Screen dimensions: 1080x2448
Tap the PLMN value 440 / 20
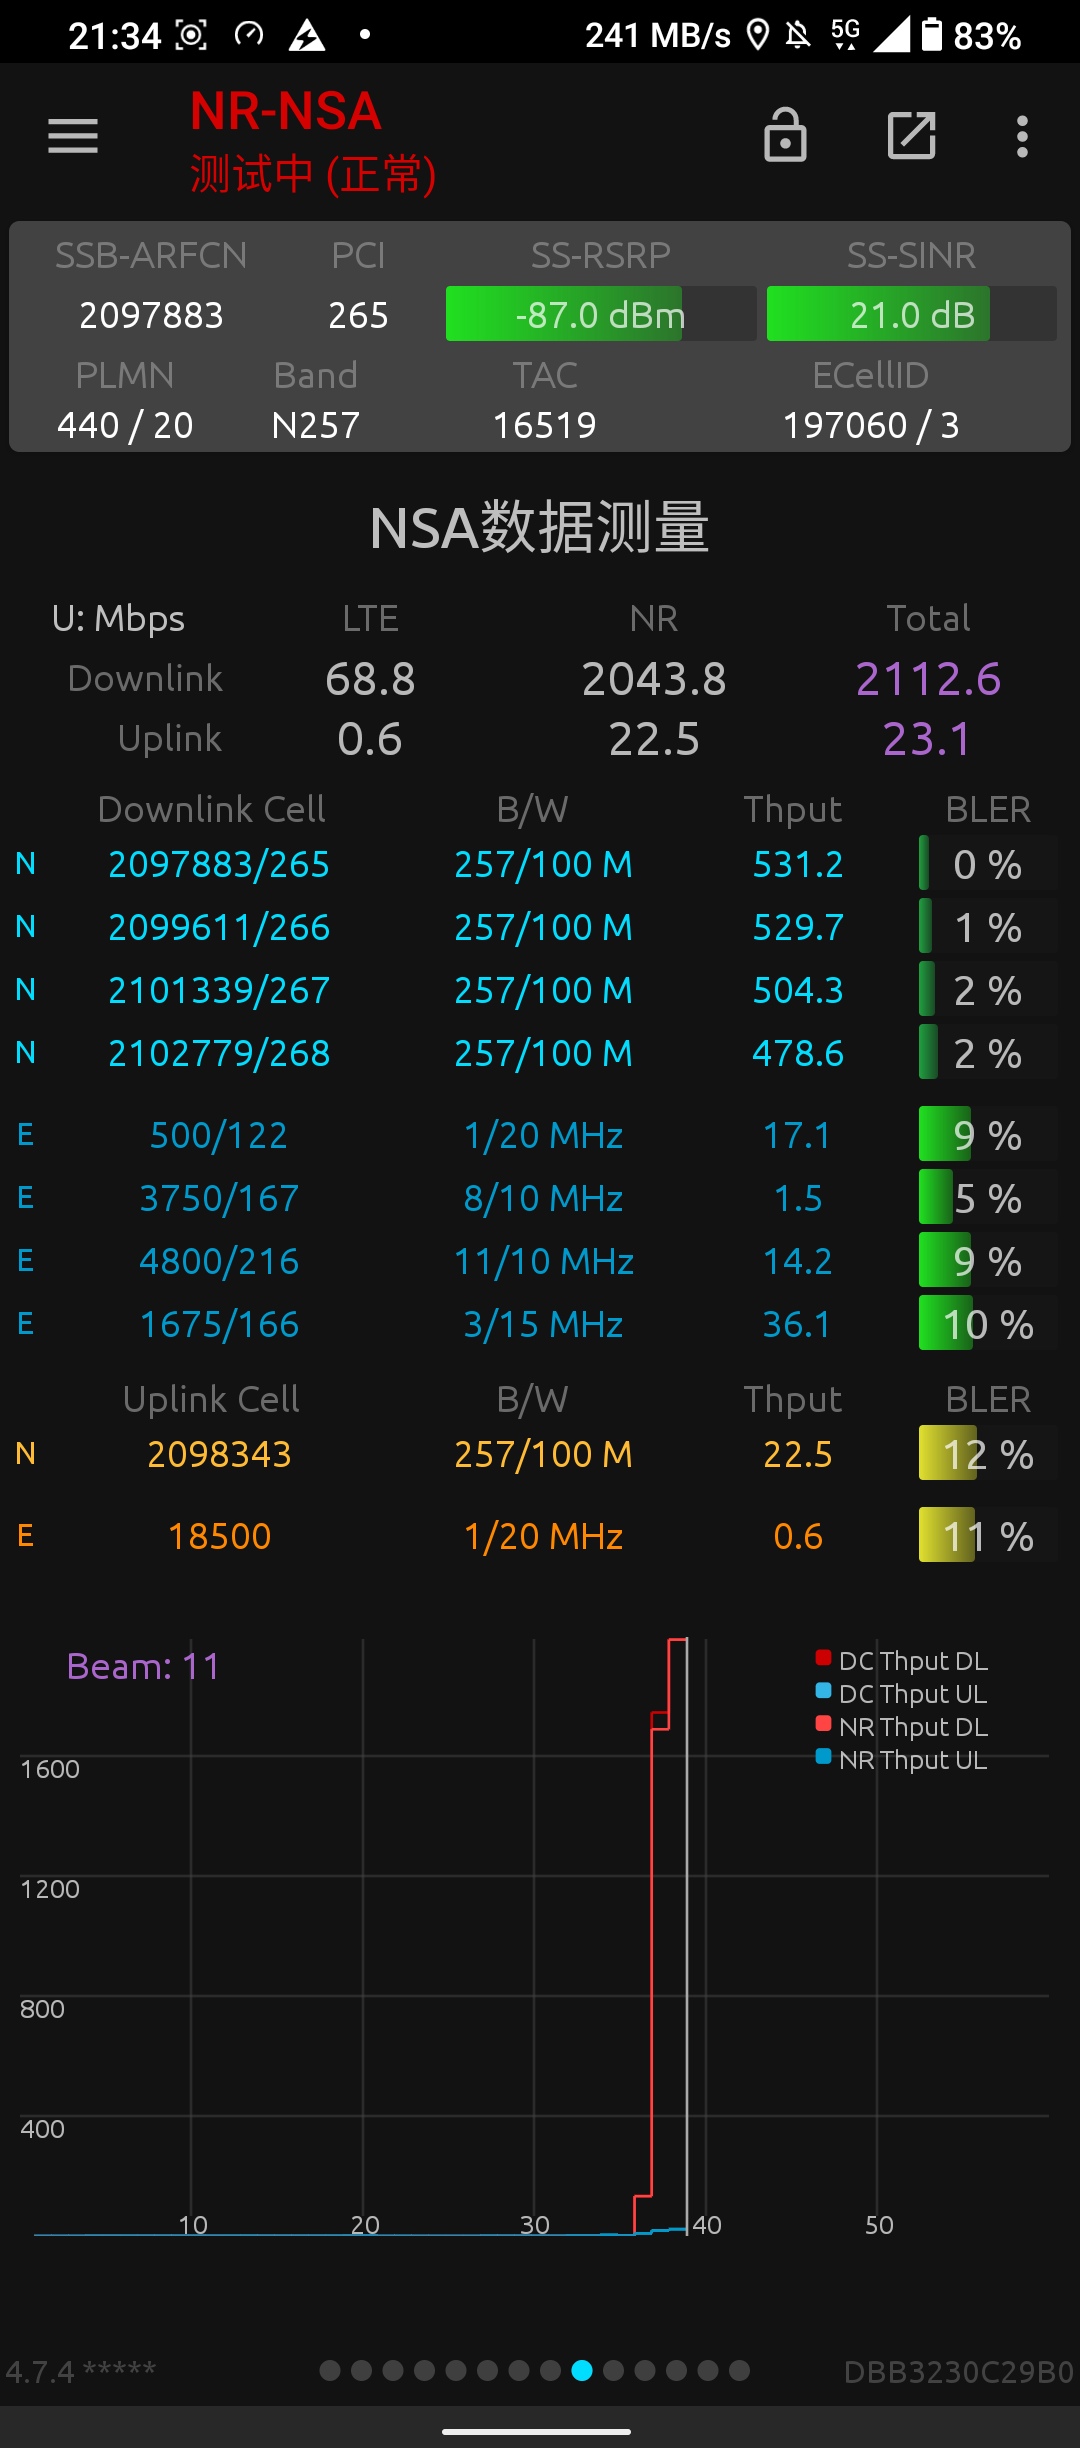pos(125,425)
